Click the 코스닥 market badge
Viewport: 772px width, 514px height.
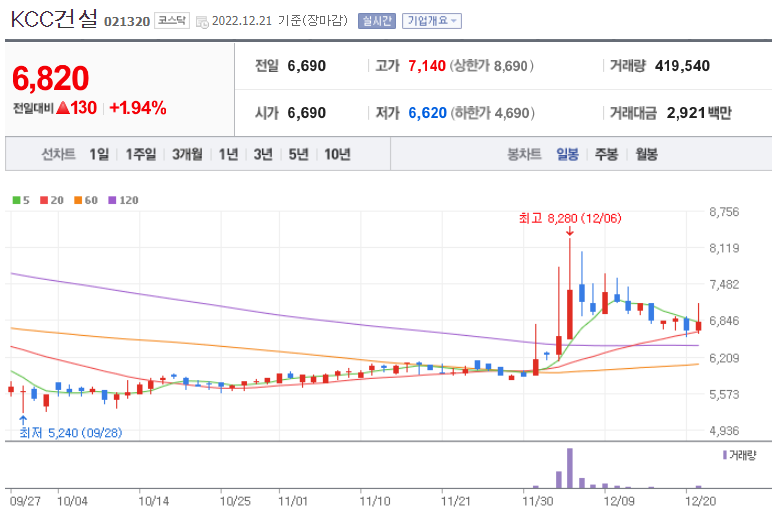(x=172, y=21)
